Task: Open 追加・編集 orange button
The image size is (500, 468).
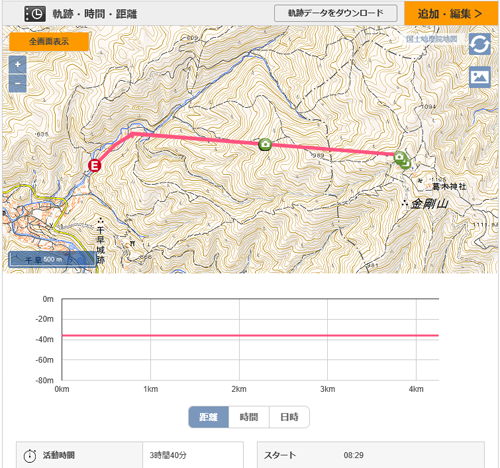Action: pyautogui.click(x=451, y=13)
